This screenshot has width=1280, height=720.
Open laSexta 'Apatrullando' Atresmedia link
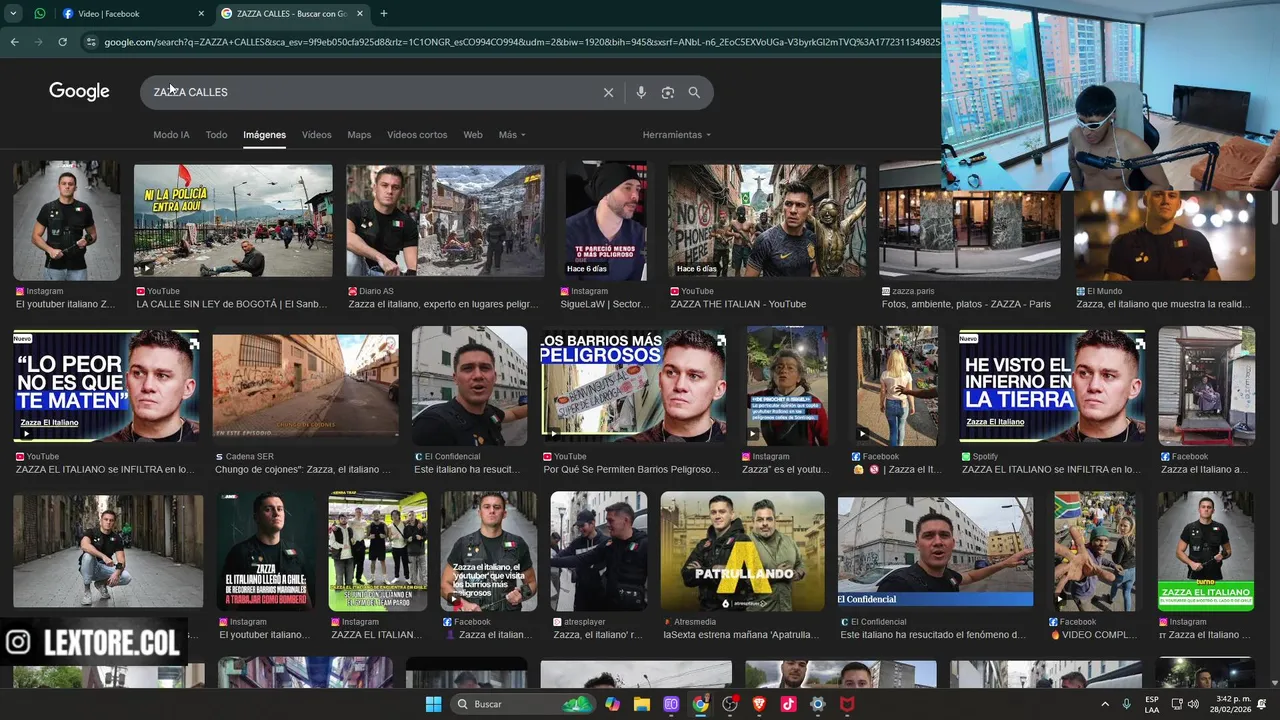(741, 635)
